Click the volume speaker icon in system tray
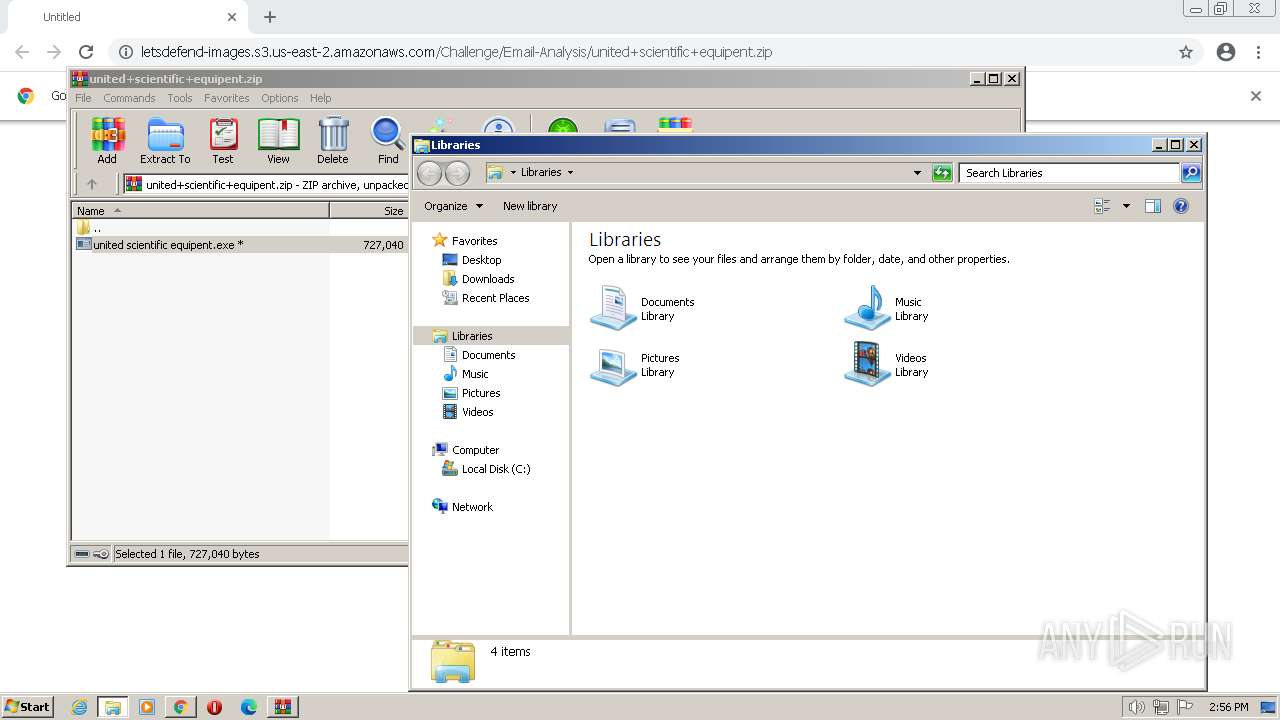Viewport: 1280px width, 720px height. point(1137,707)
